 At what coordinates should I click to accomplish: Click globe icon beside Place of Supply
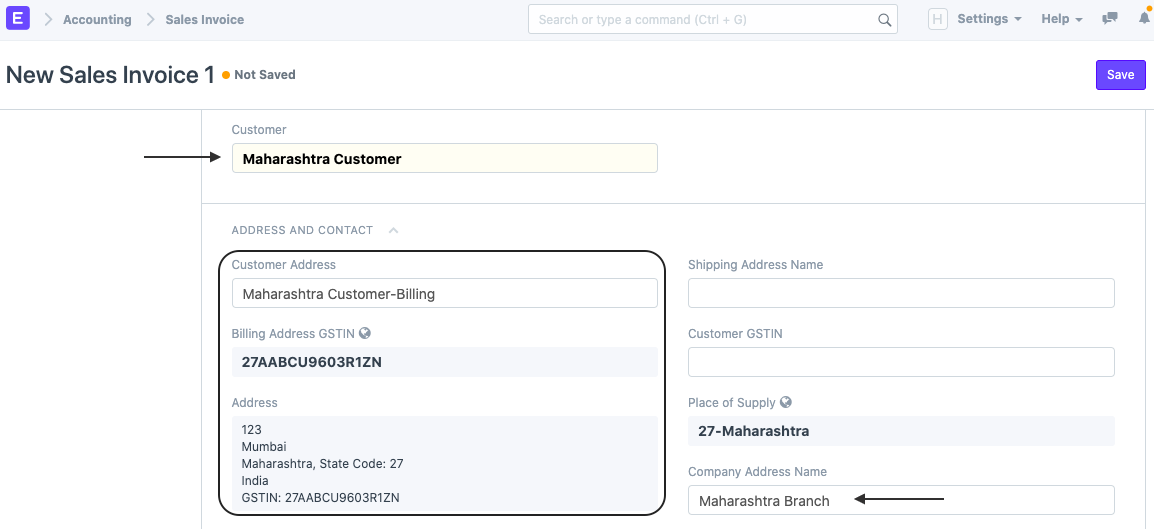pos(786,403)
